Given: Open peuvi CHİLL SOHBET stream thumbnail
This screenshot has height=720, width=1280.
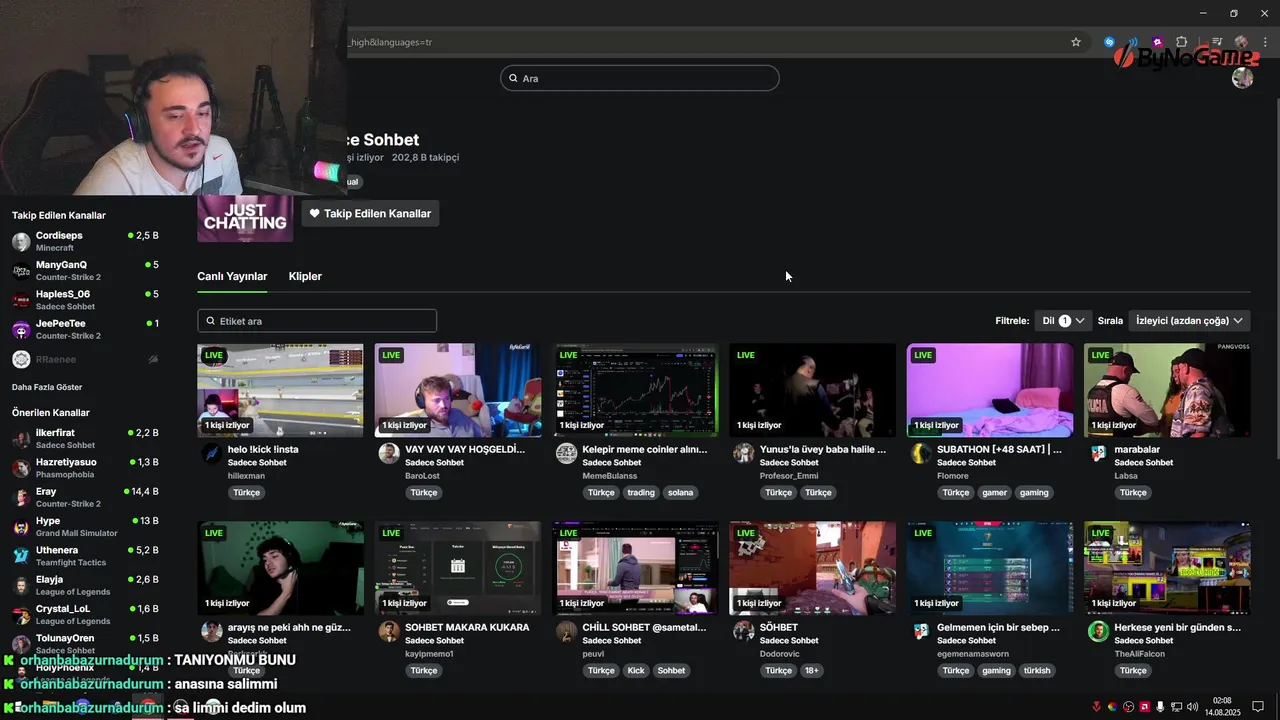Looking at the screenshot, I should (x=635, y=568).
